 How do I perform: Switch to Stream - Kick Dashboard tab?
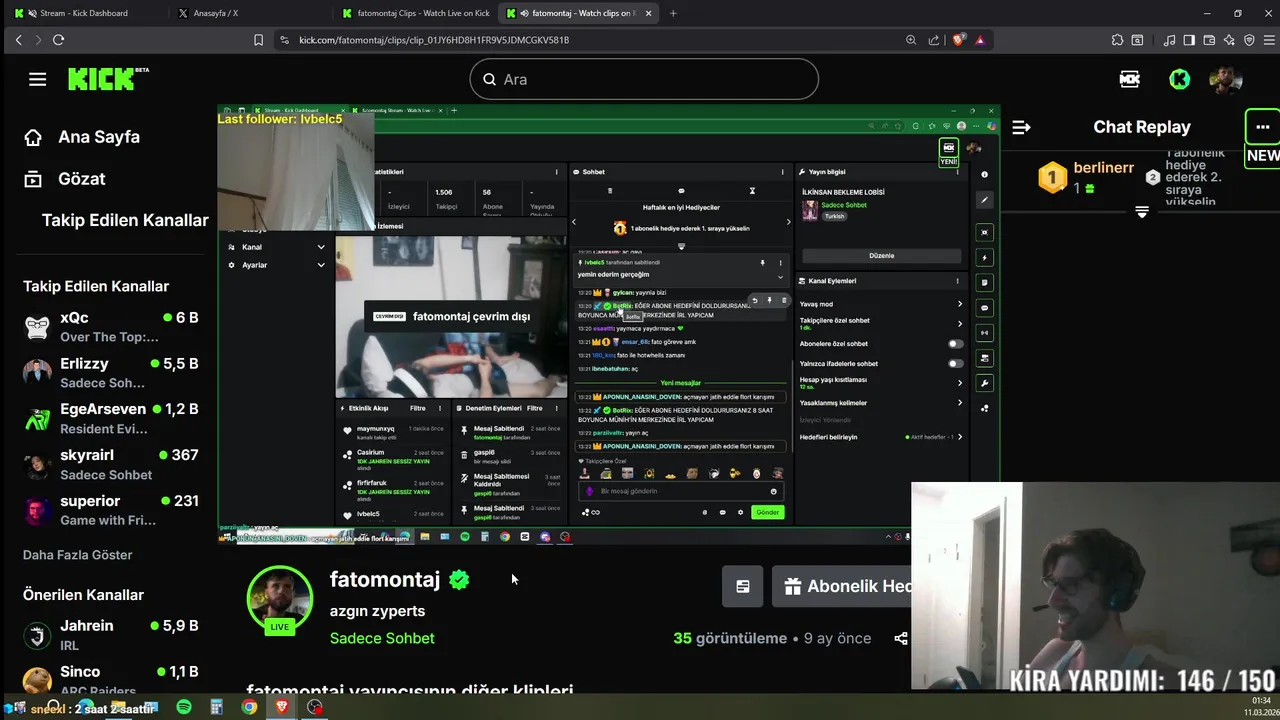pos(84,13)
